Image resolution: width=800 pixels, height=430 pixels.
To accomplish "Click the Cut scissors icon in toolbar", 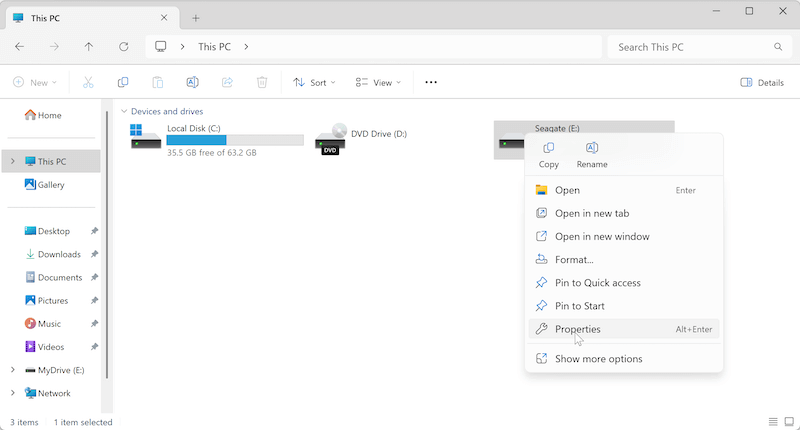I will click(88, 82).
